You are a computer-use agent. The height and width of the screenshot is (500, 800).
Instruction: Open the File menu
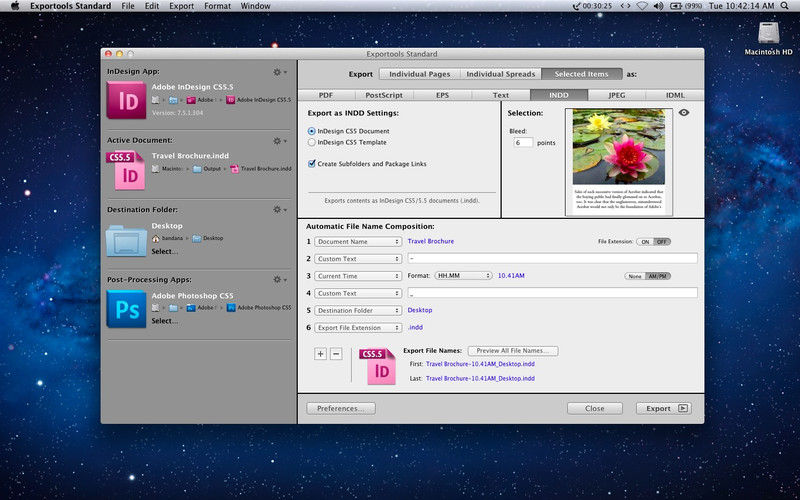(128, 6)
